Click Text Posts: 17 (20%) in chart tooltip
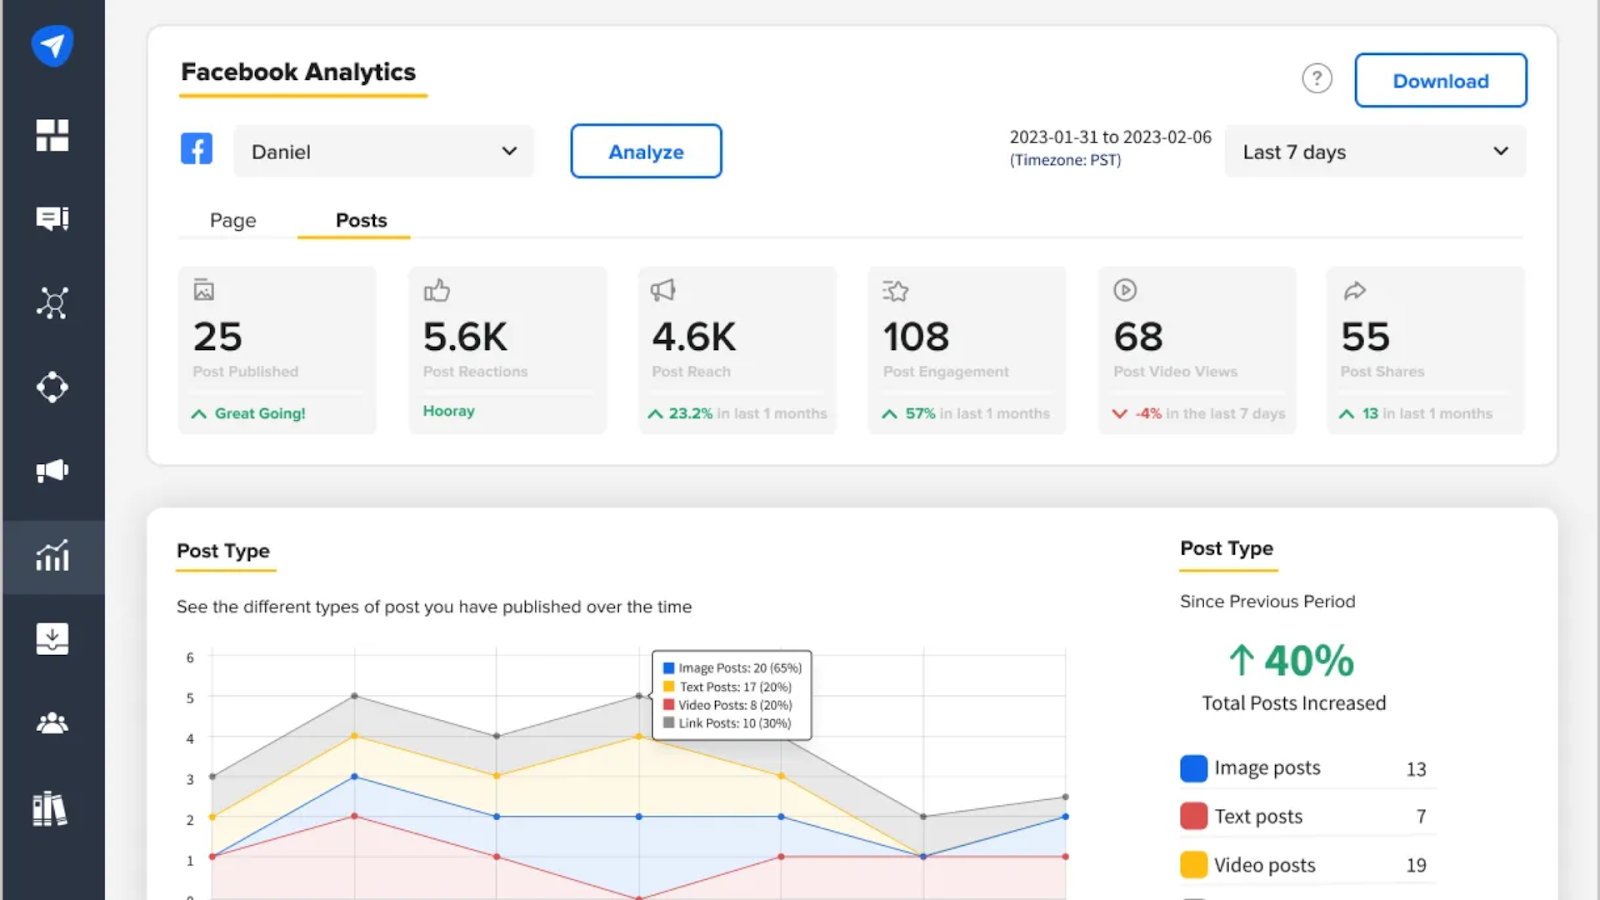Viewport: 1600px width, 900px height. (735, 687)
